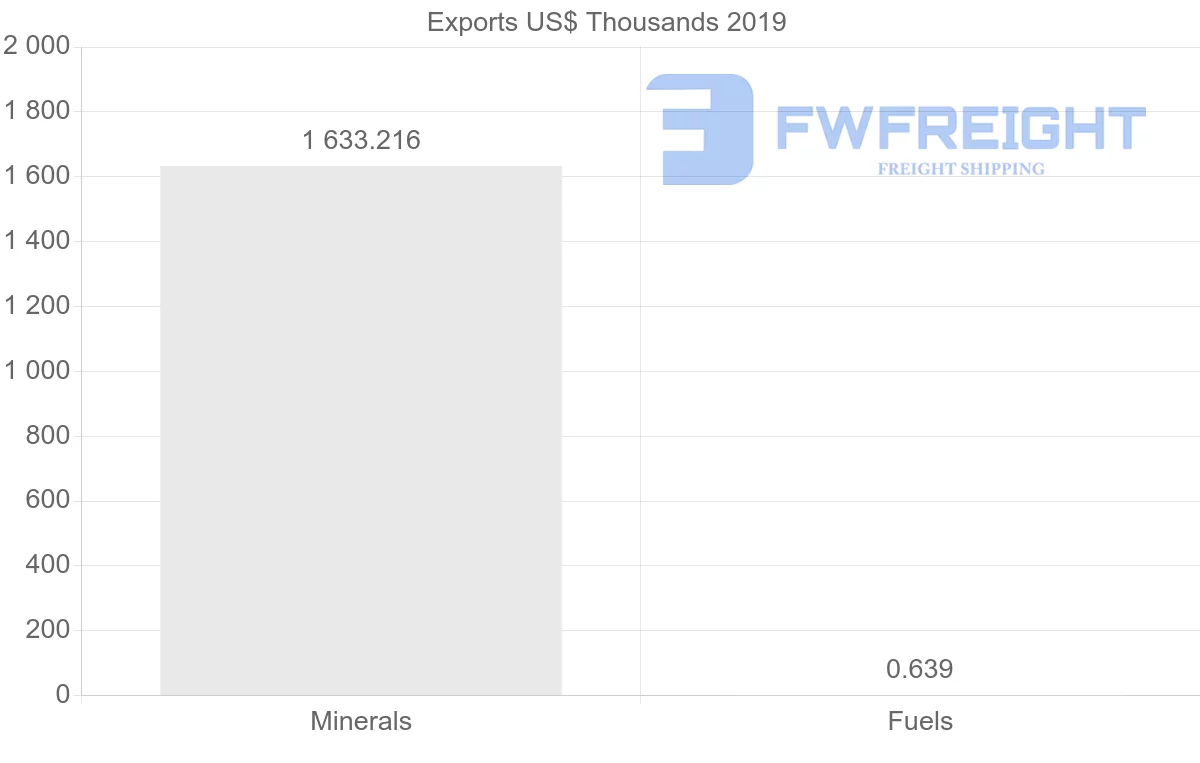The height and width of the screenshot is (763, 1200).
Task: Click the 800 y-axis tick label
Action: click(x=47, y=436)
